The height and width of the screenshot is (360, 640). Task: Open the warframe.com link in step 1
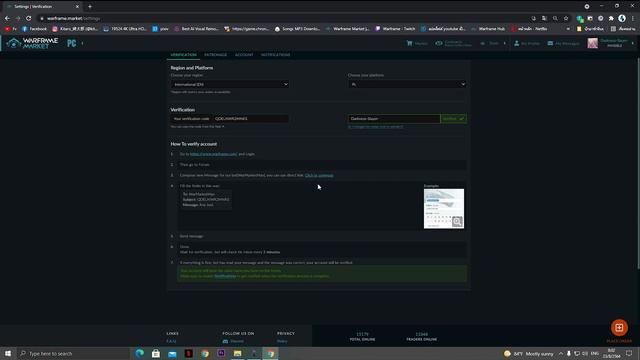[x=213, y=154]
